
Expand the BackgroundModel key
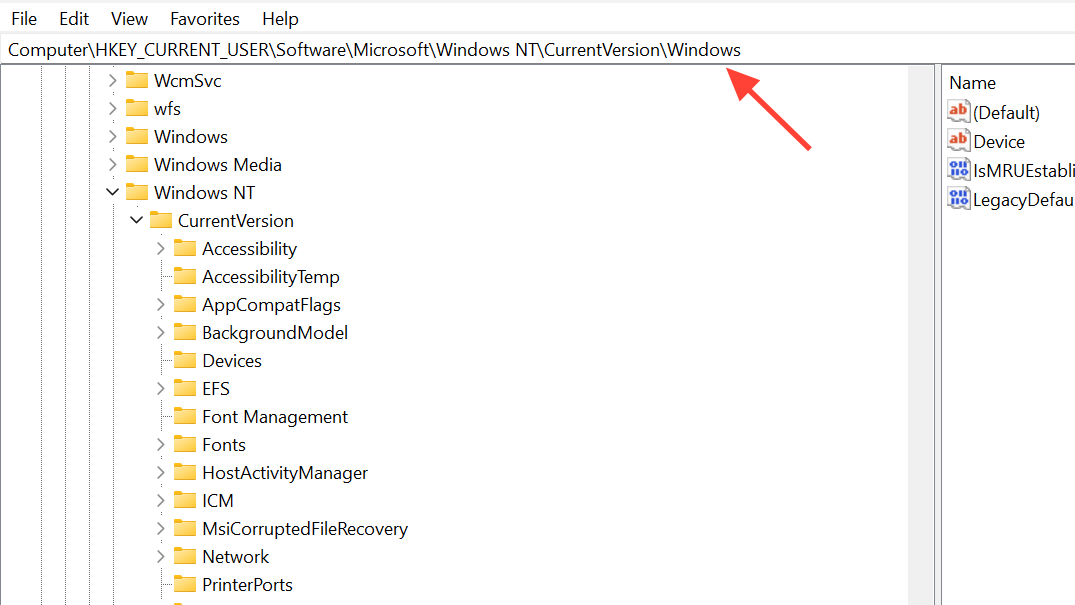[160, 333]
